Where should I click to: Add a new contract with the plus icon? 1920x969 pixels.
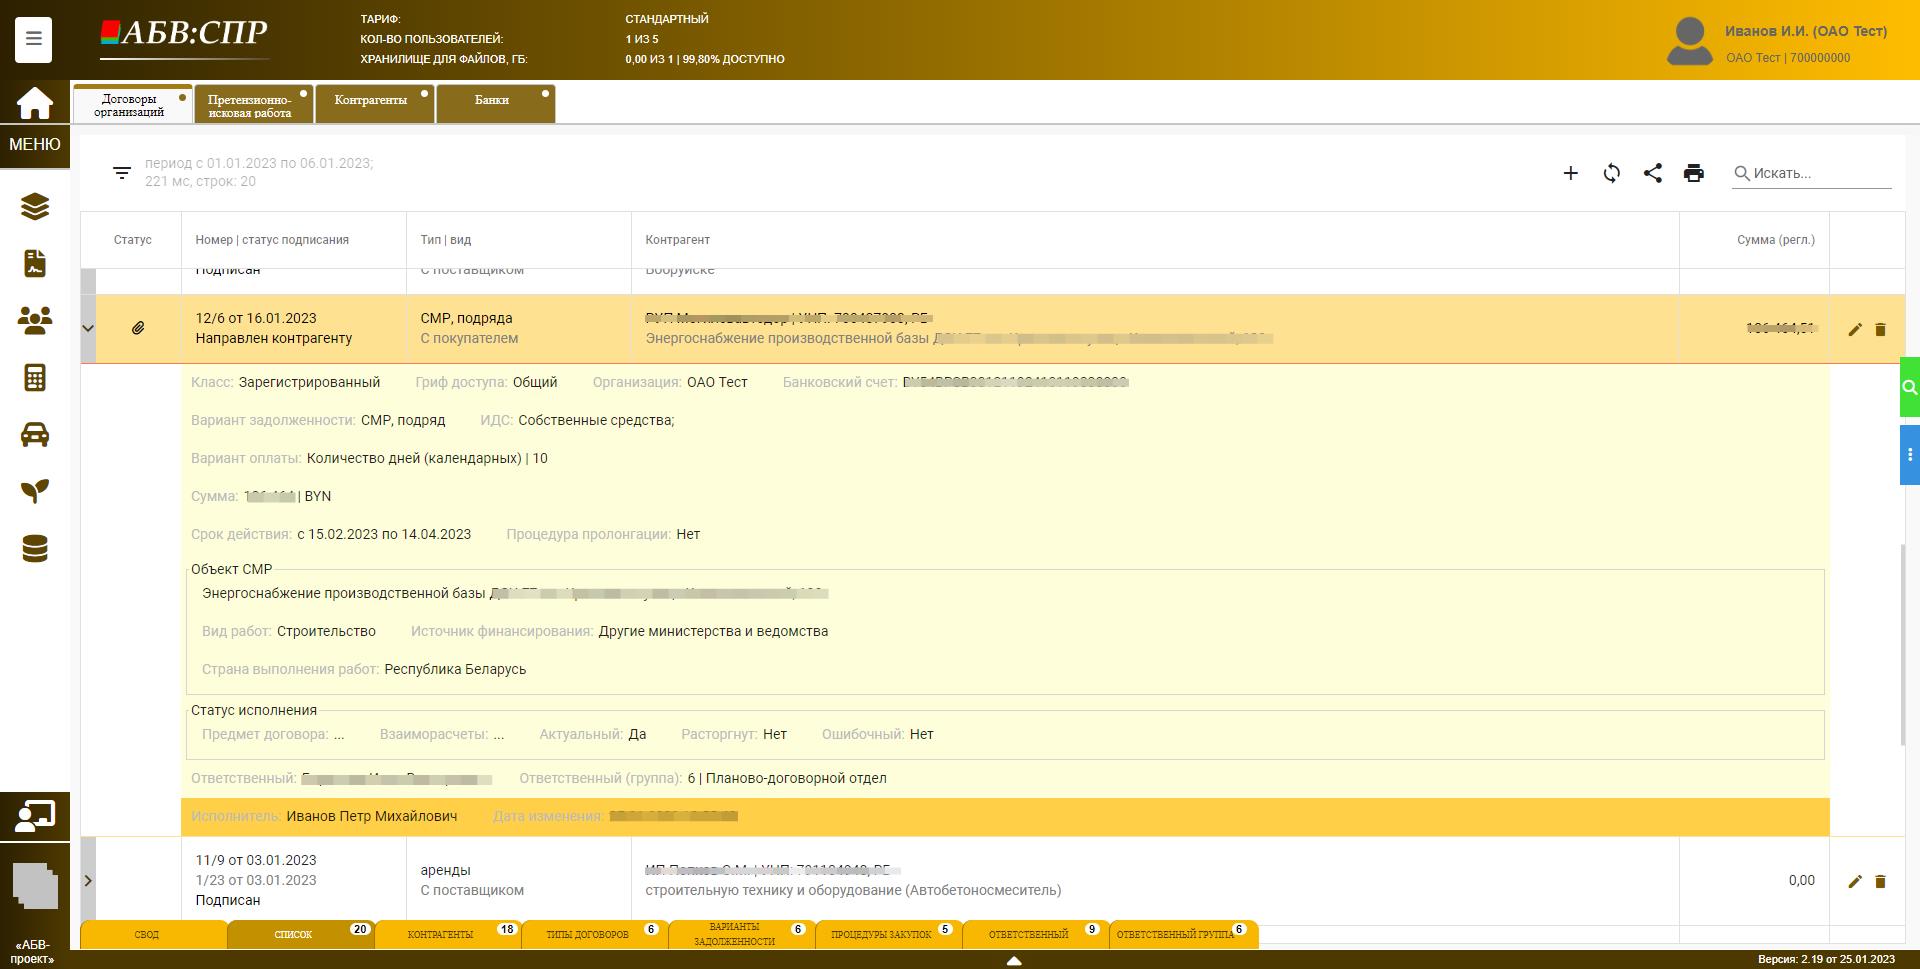(x=1570, y=173)
